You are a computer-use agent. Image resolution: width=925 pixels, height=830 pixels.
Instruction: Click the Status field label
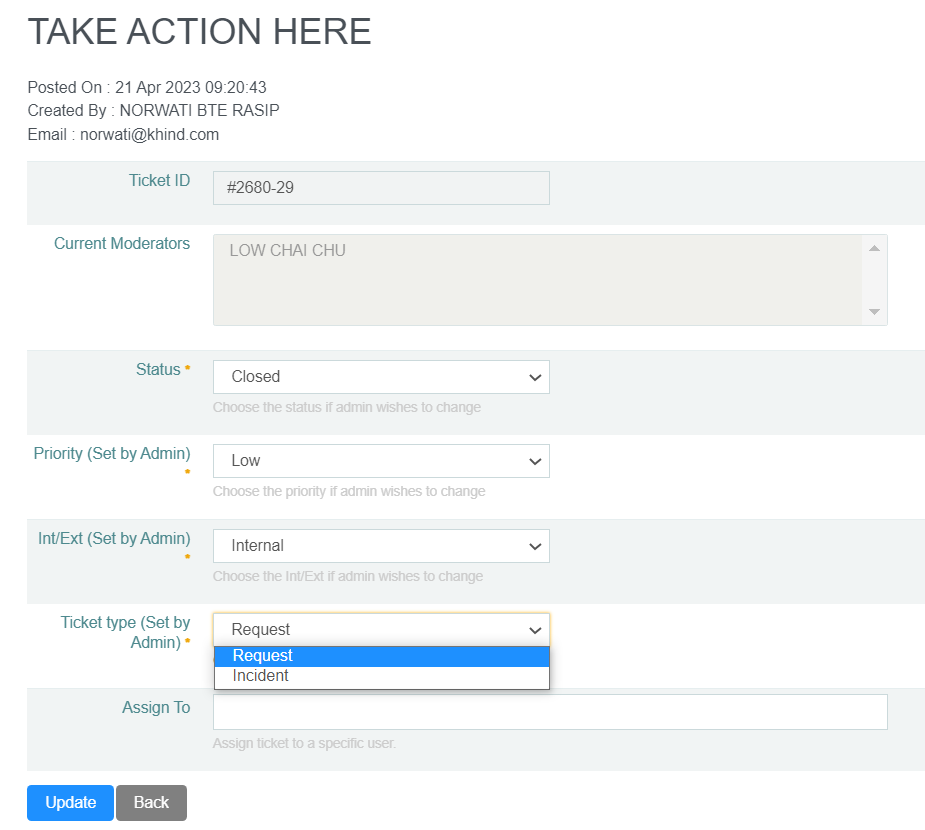click(x=158, y=370)
